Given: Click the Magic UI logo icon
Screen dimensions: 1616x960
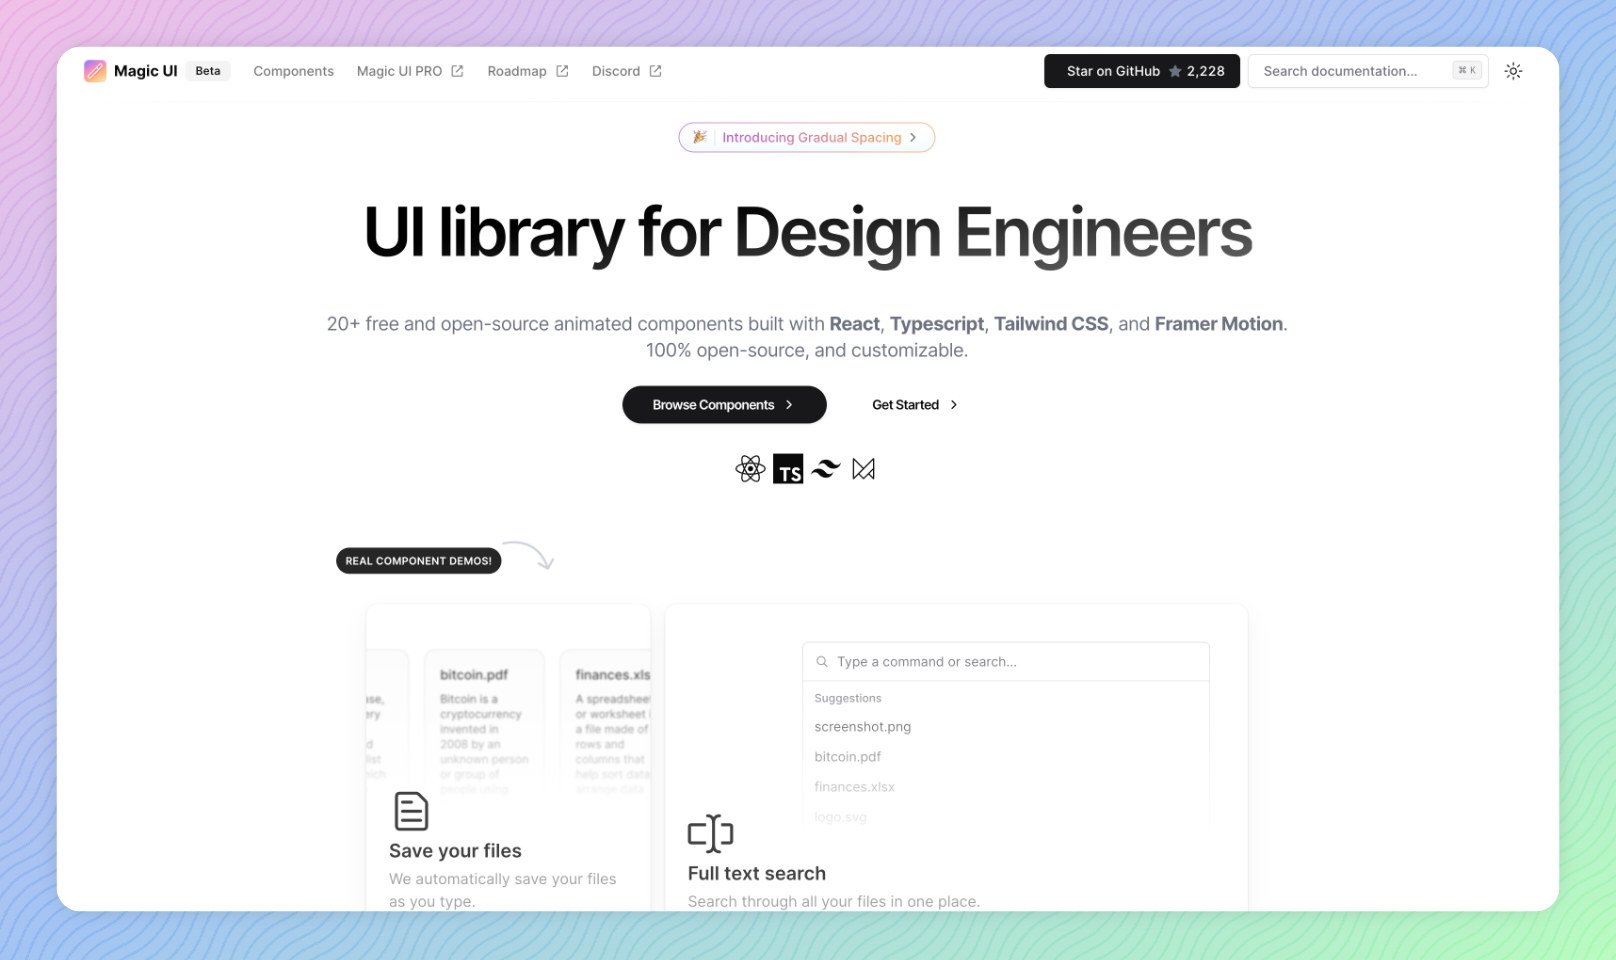Looking at the screenshot, I should tap(95, 71).
